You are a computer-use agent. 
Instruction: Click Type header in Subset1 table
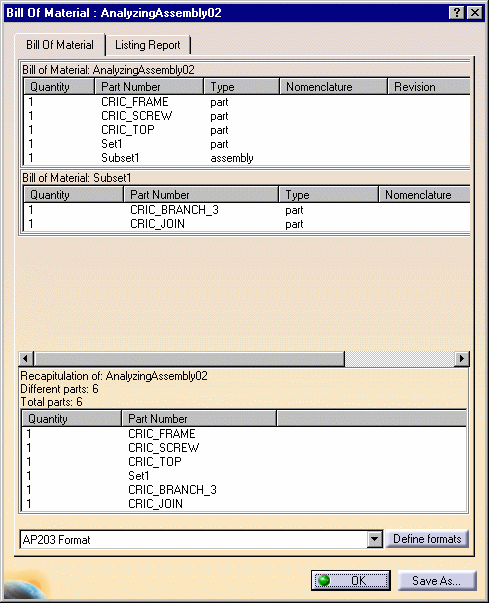point(328,195)
